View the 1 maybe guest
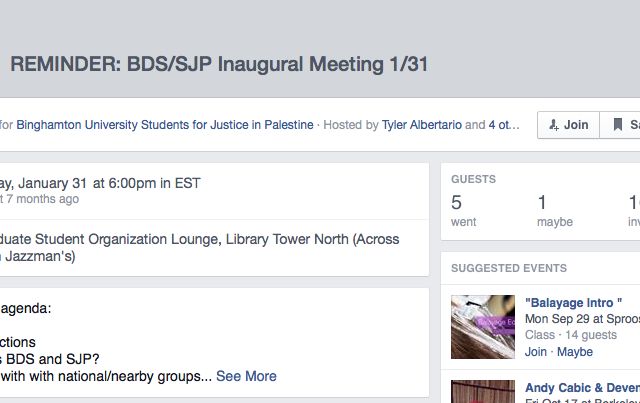This screenshot has height=403, width=640. pos(555,211)
